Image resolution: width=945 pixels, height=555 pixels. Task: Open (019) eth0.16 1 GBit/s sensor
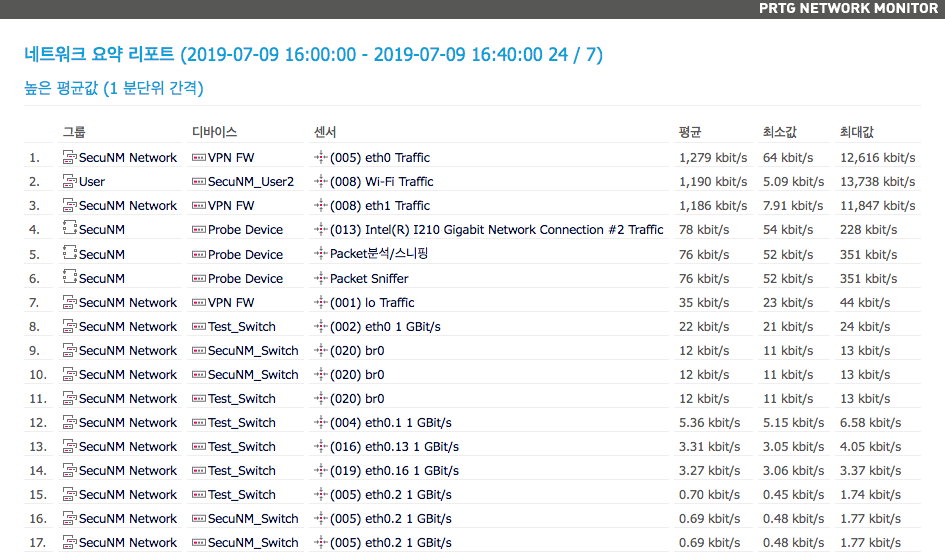394,471
